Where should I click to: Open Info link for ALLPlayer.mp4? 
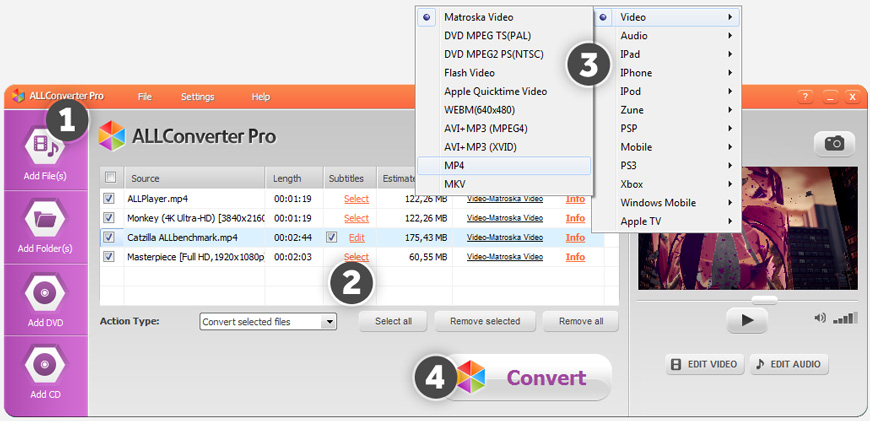(x=575, y=199)
